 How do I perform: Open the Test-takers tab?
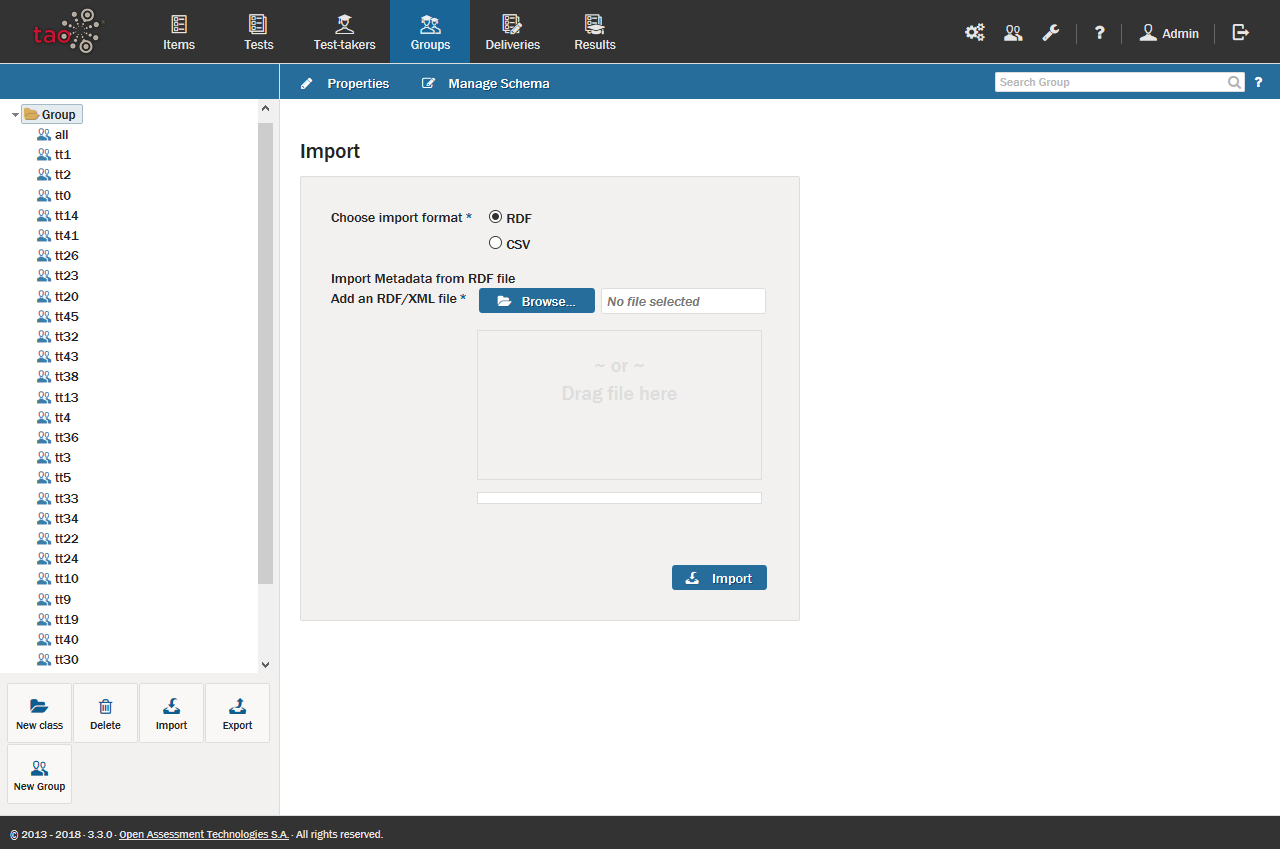click(344, 32)
